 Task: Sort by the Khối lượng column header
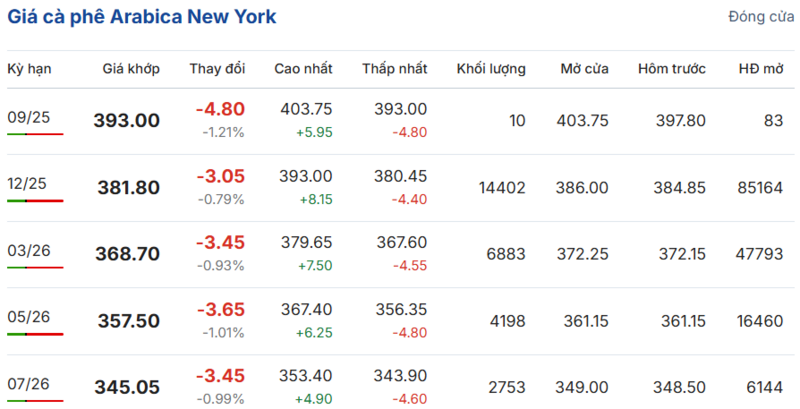pos(491,69)
